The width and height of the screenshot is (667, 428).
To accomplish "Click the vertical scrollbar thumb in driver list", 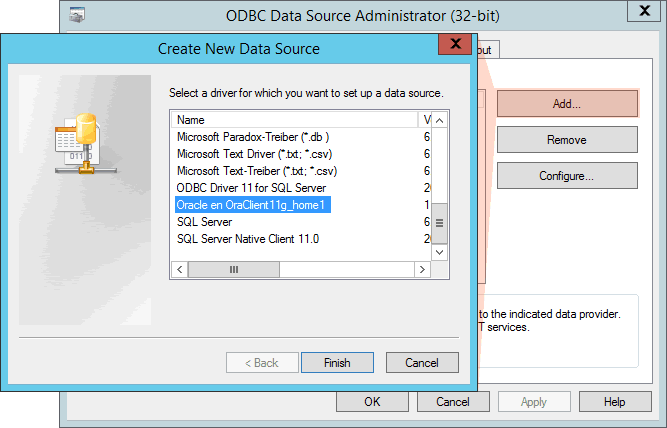I will [x=439, y=223].
